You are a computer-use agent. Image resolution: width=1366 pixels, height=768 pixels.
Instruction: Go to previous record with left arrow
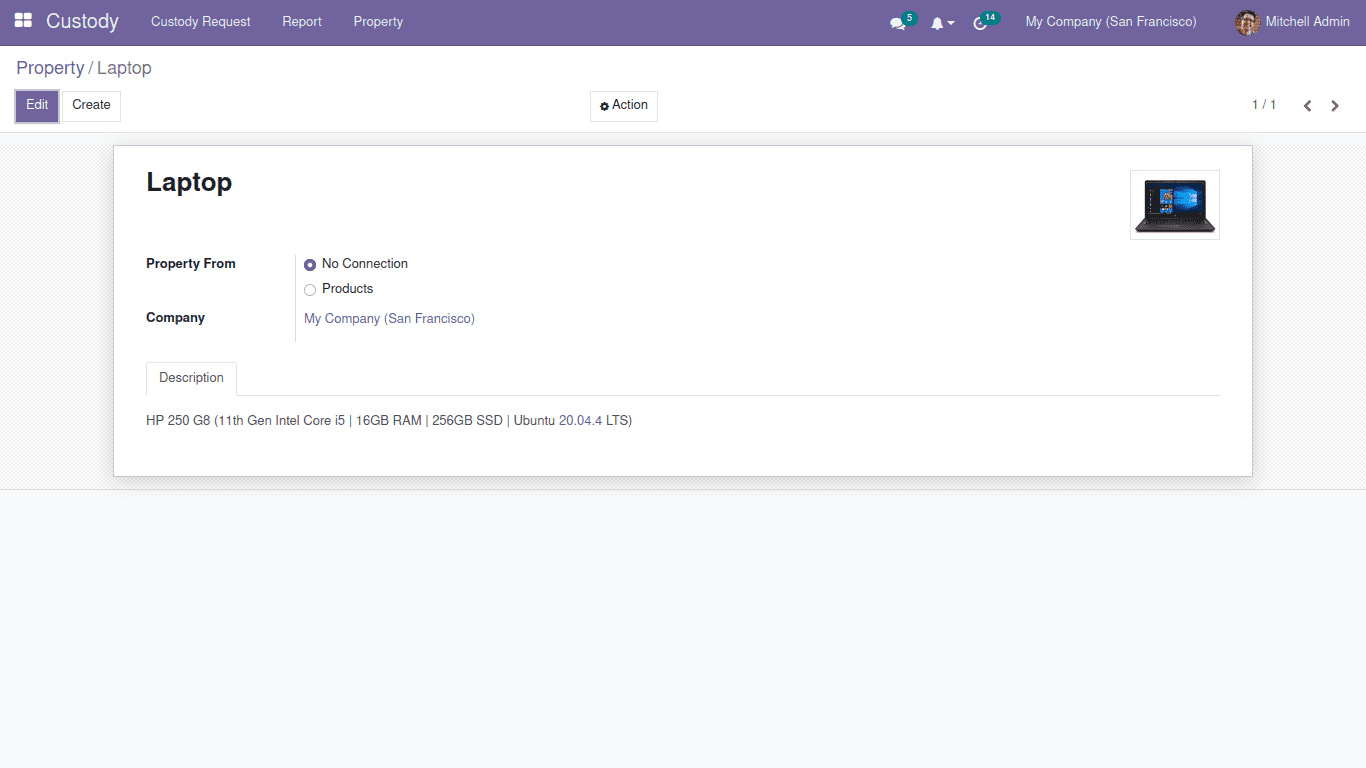click(x=1307, y=105)
